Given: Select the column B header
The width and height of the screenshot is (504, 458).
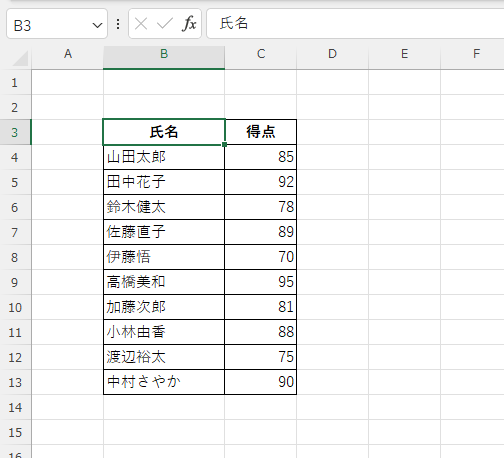Looking at the screenshot, I should (164, 57).
